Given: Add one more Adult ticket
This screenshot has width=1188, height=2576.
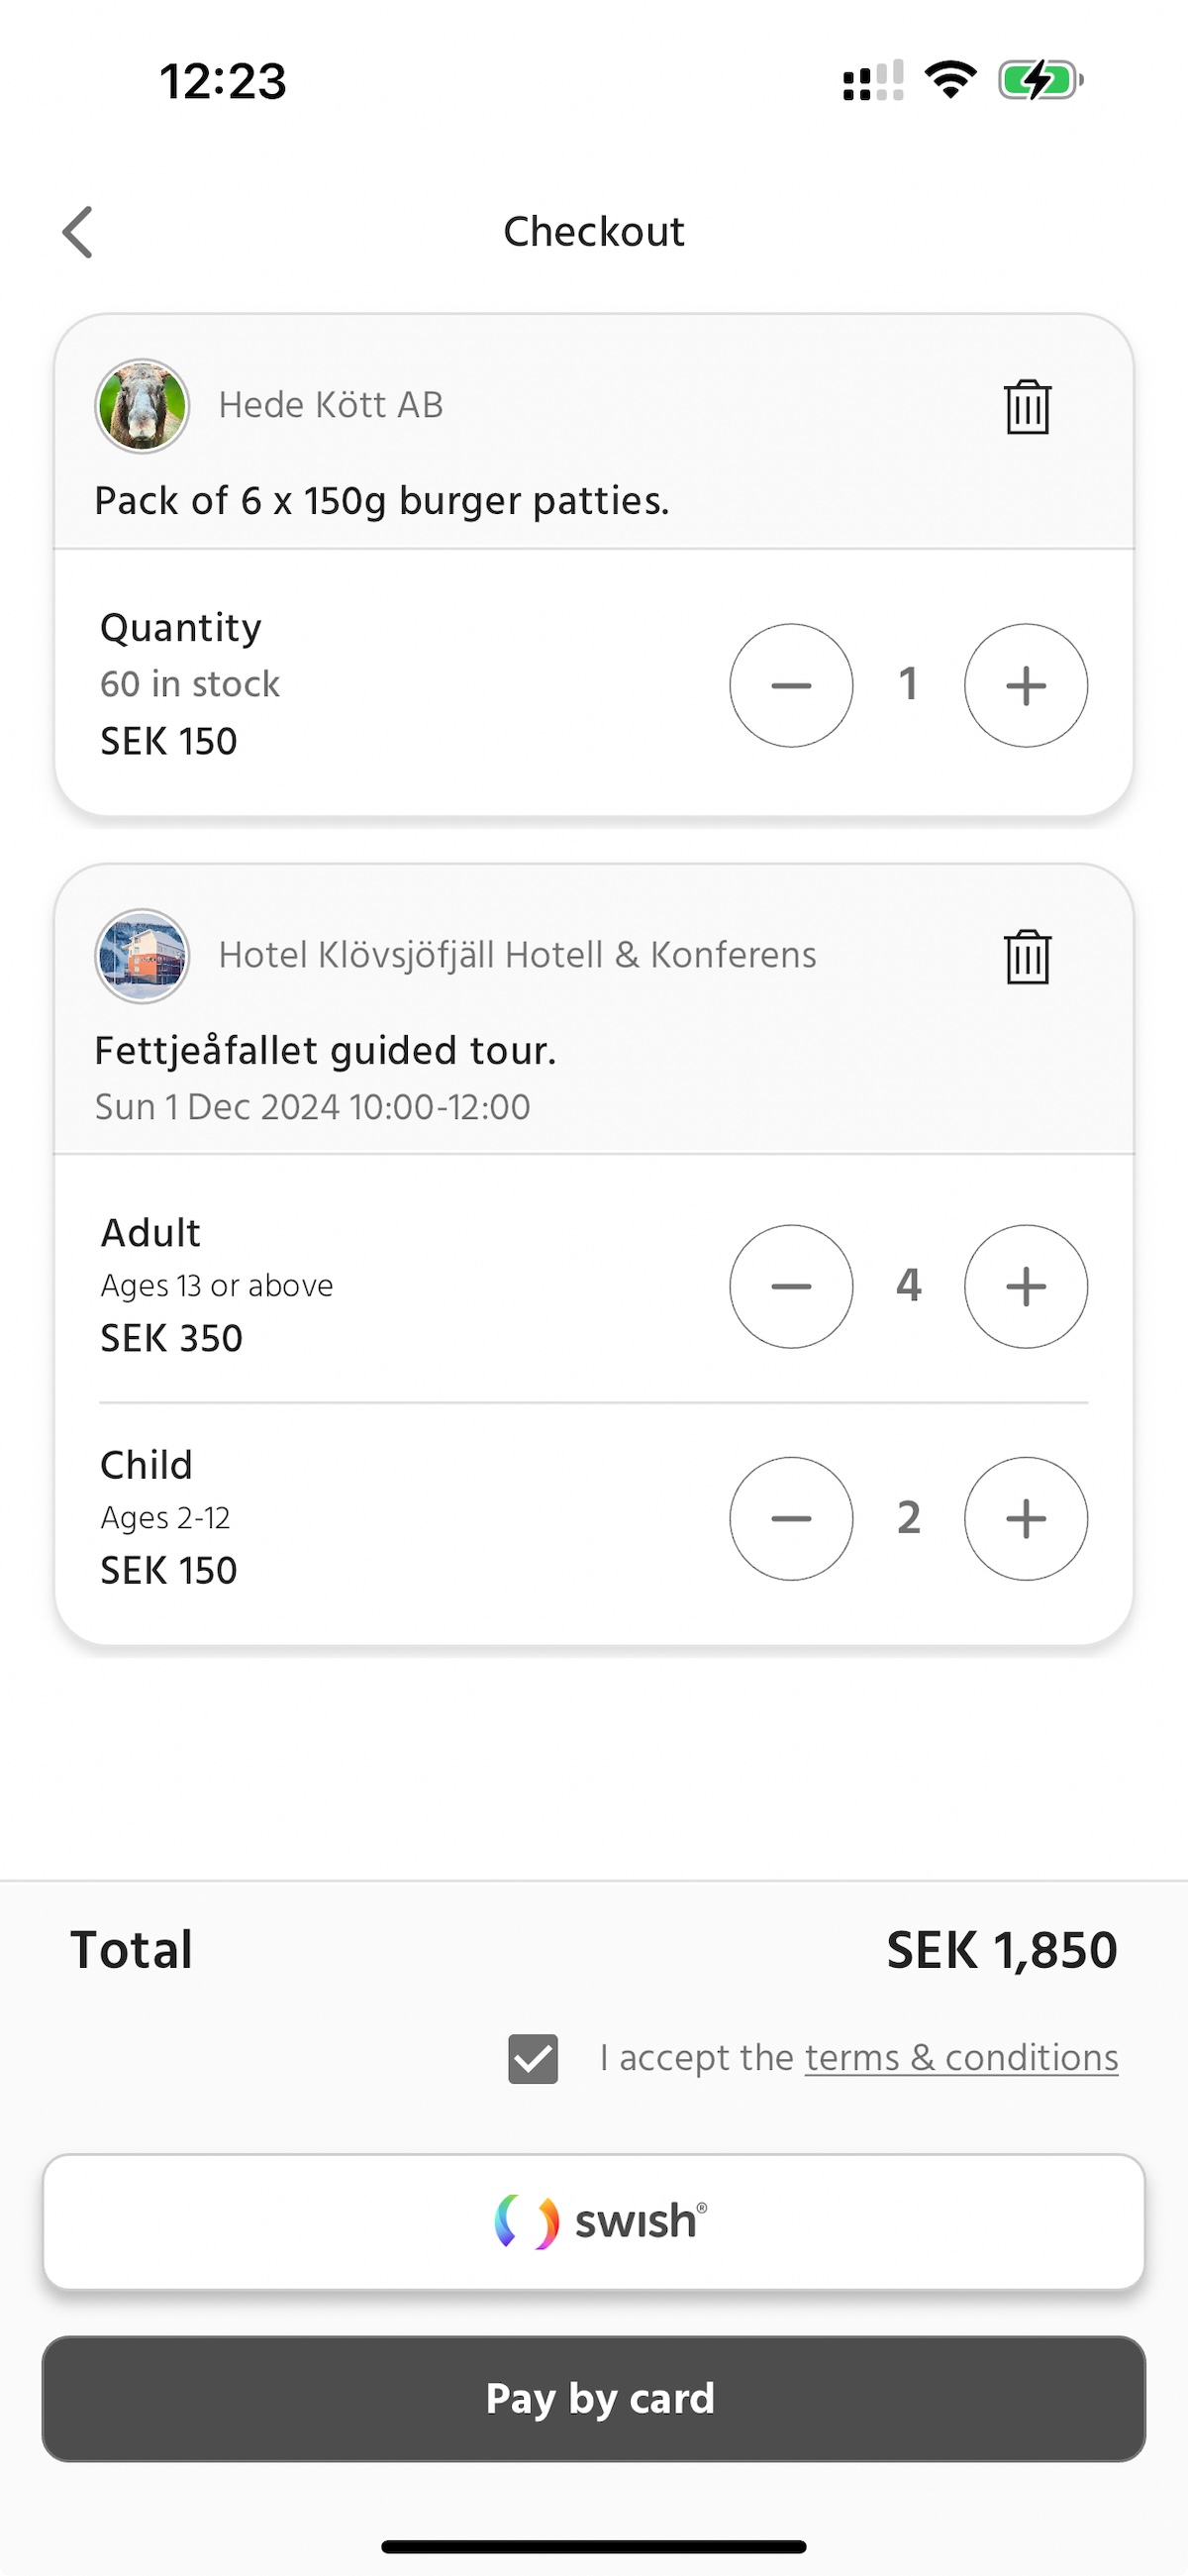Looking at the screenshot, I should [1025, 1286].
